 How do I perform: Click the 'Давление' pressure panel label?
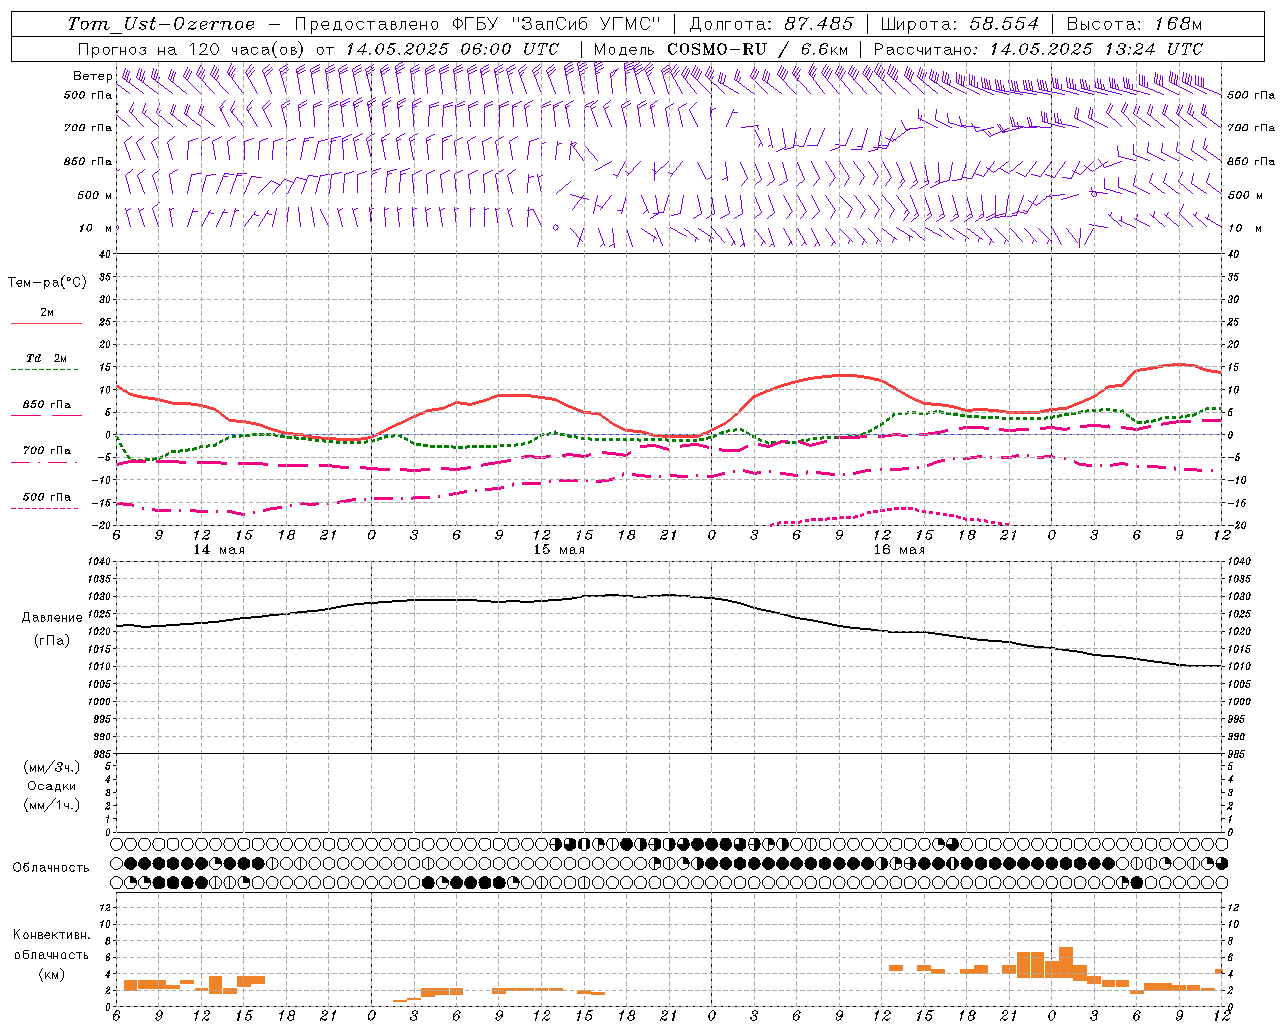click(x=52, y=618)
